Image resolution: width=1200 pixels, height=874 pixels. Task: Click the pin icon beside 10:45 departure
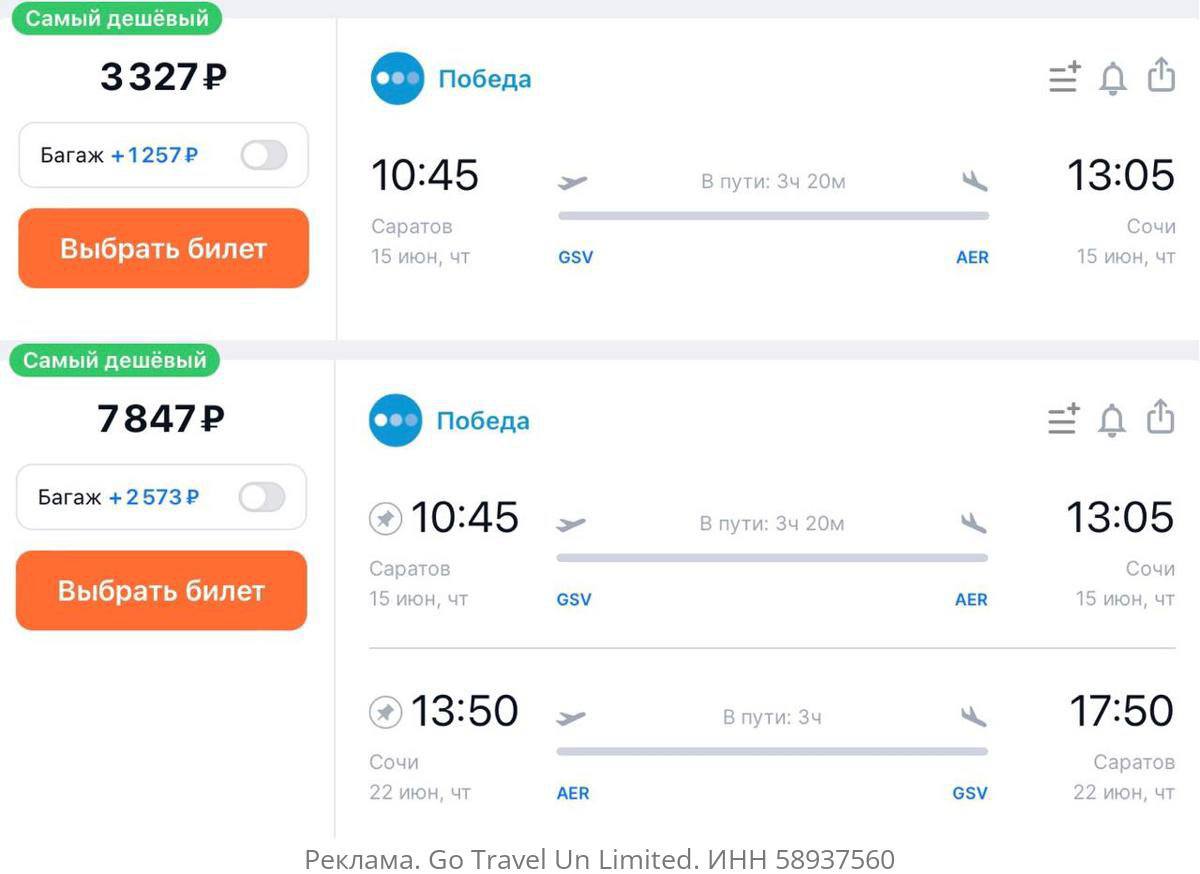(x=385, y=519)
